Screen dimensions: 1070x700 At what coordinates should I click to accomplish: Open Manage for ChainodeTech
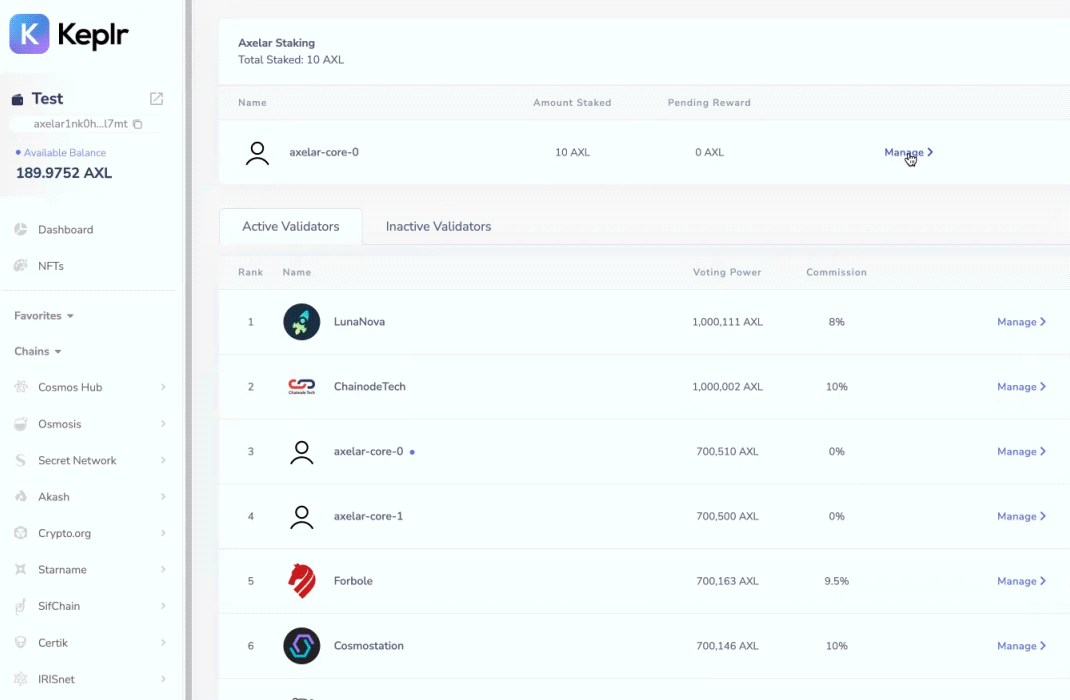click(x=1022, y=387)
